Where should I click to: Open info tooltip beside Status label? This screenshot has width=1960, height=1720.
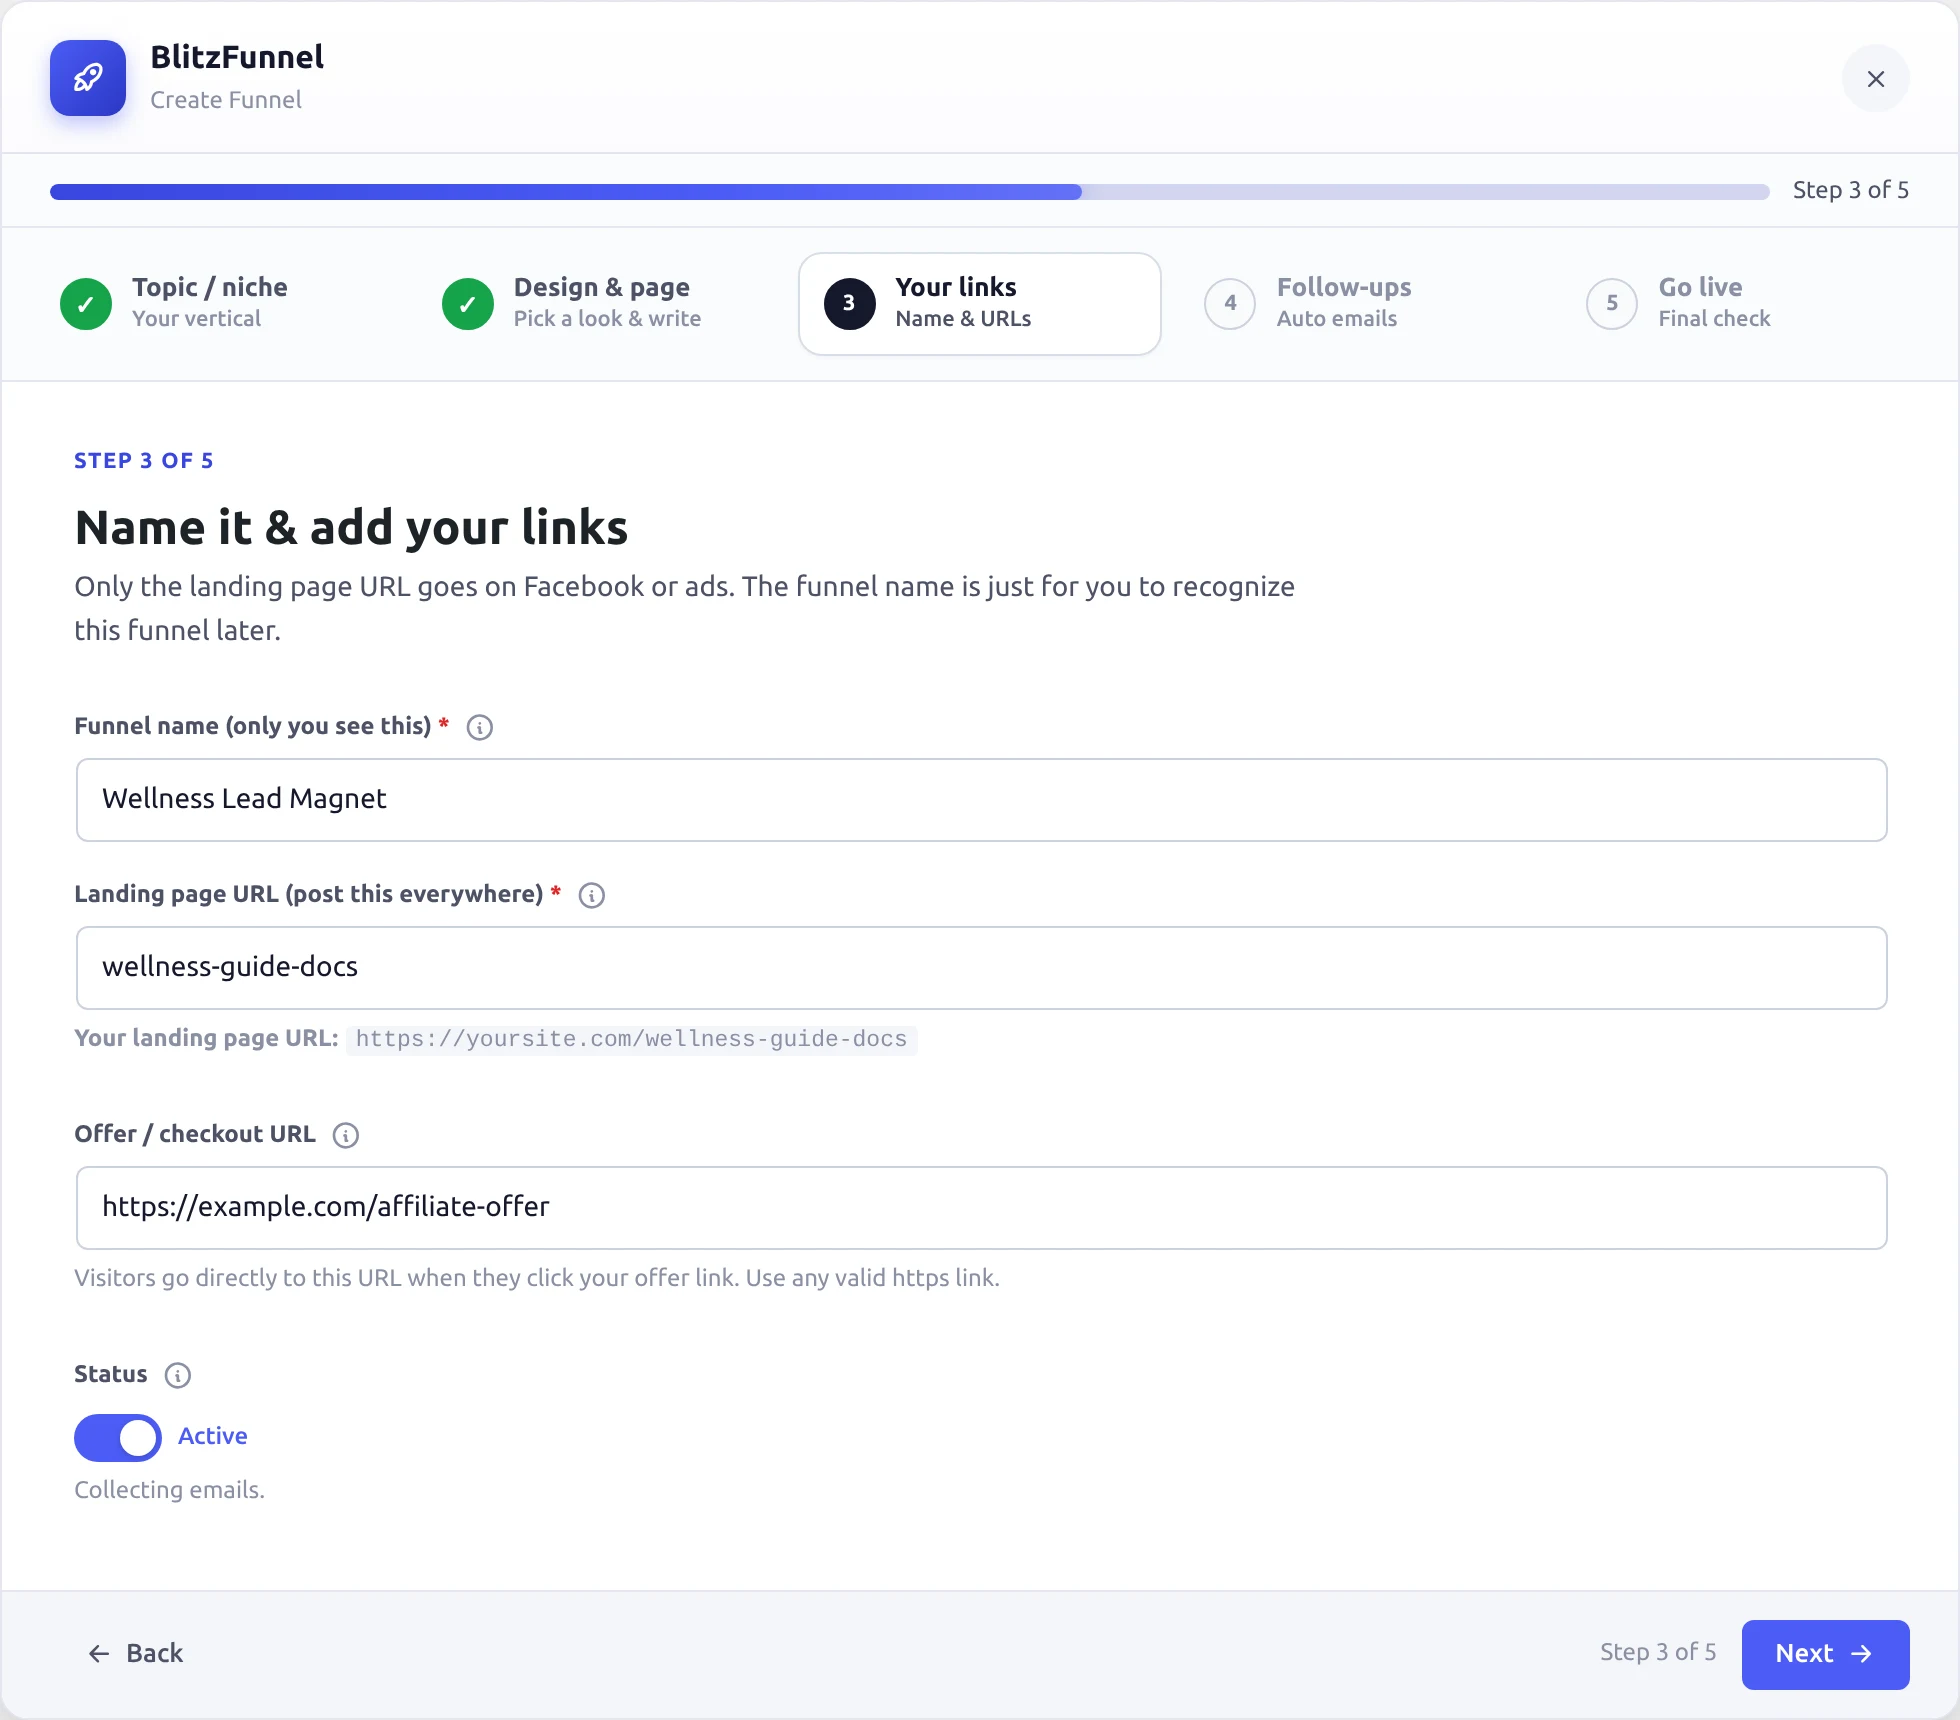(178, 1375)
